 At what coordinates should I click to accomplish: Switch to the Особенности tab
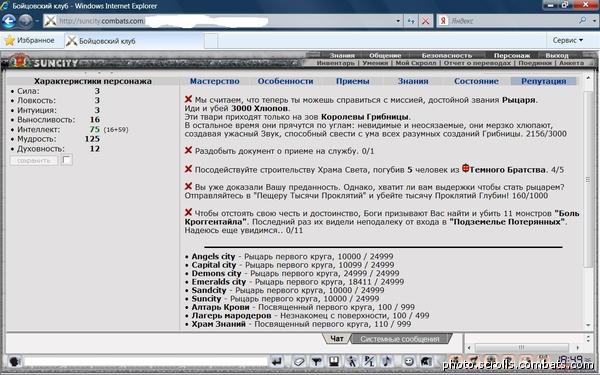[x=285, y=81]
